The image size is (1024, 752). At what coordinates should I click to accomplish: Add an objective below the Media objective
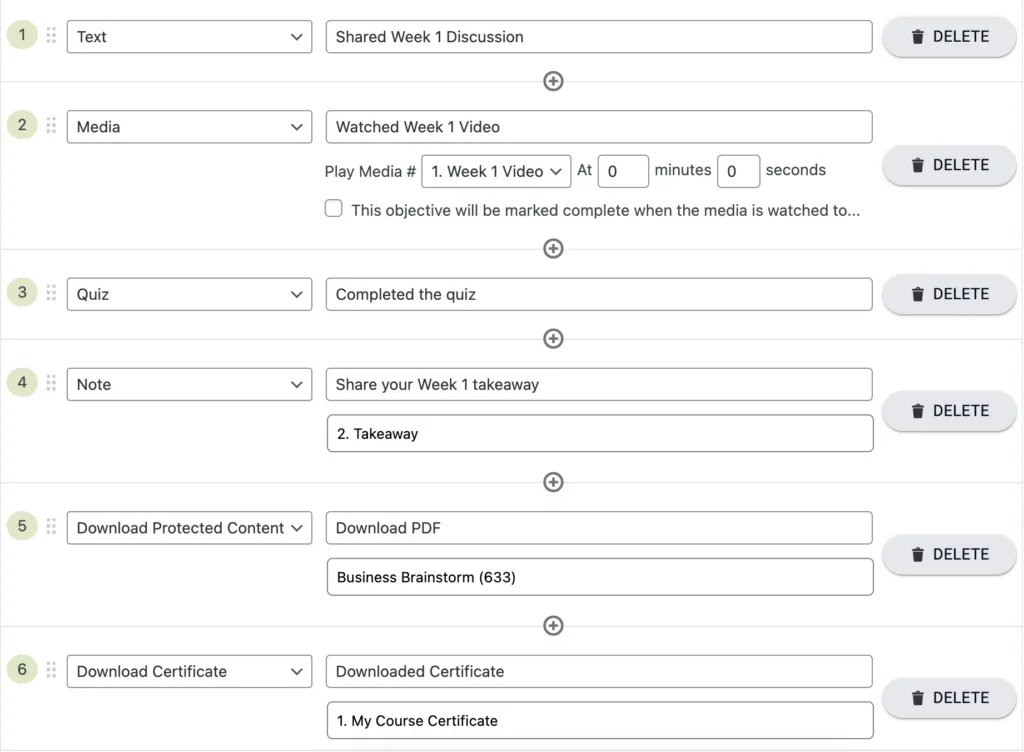[x=553, y=249]
